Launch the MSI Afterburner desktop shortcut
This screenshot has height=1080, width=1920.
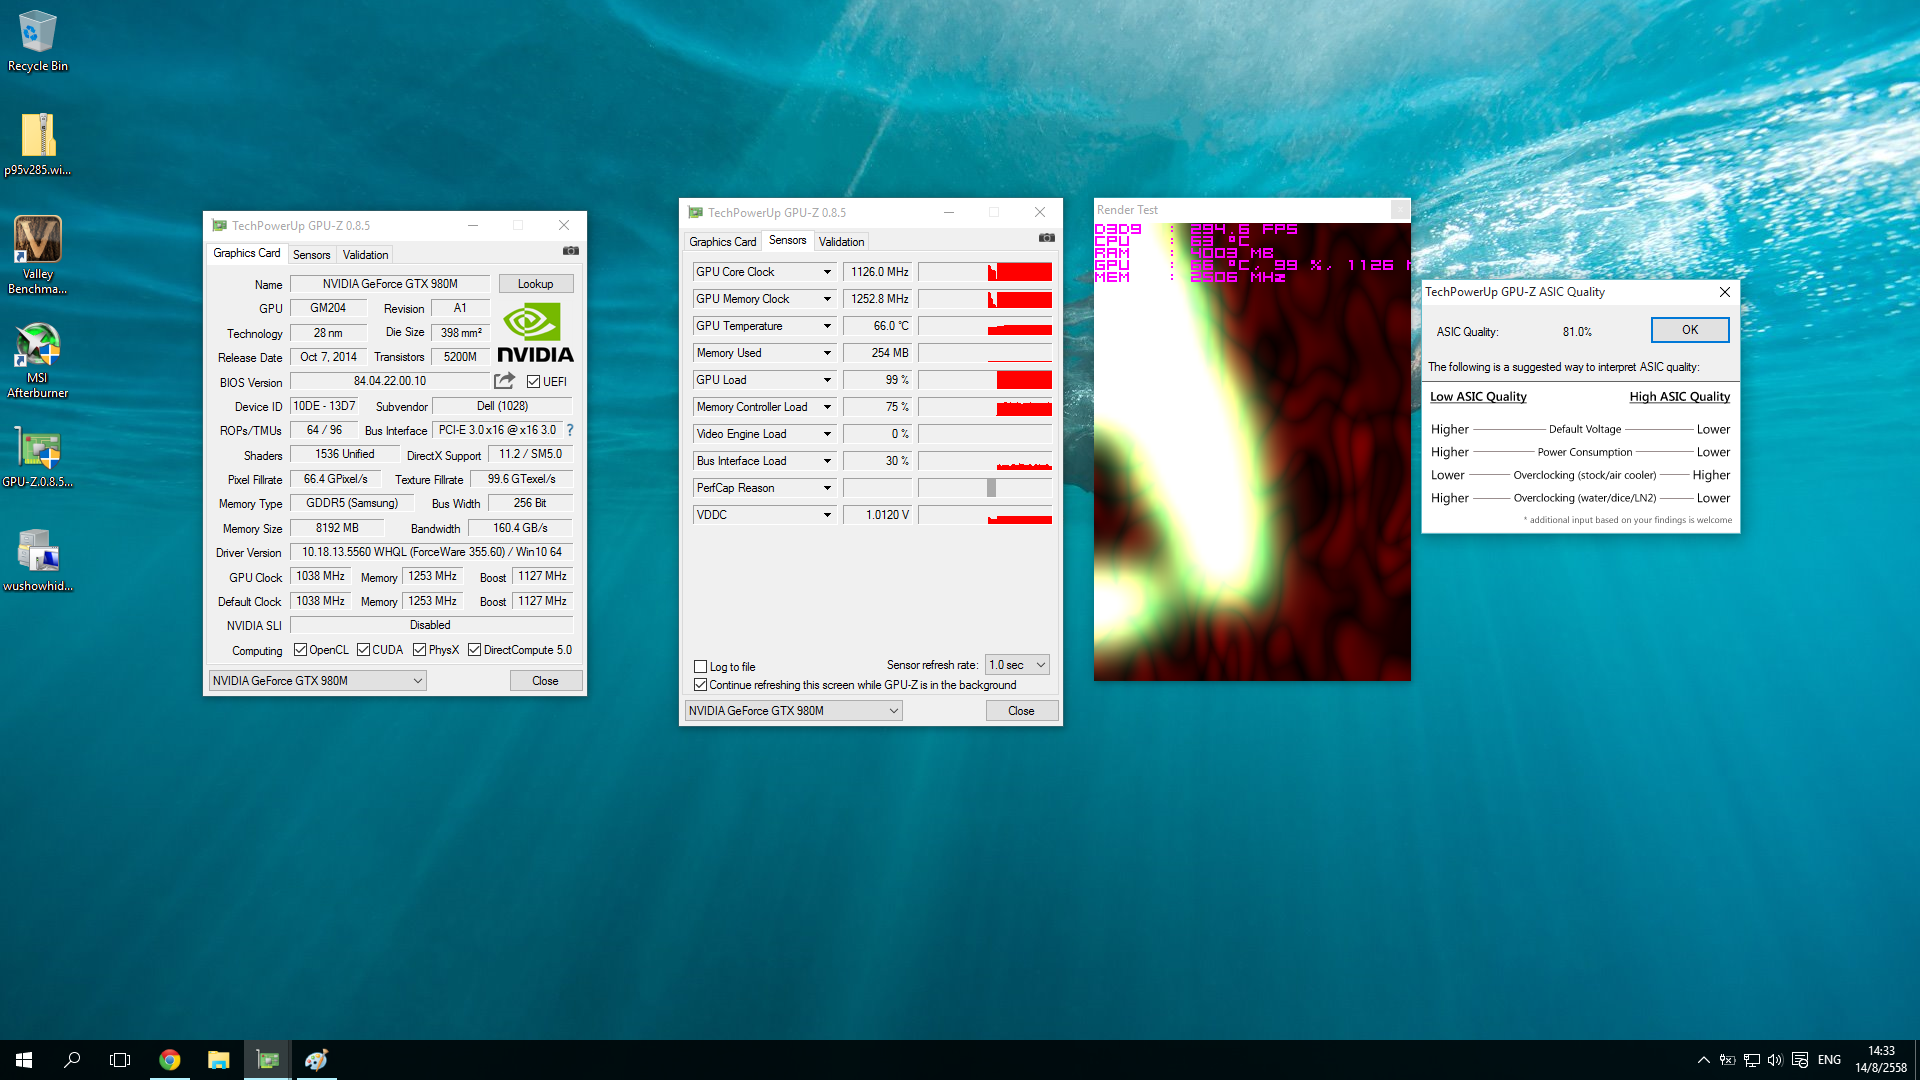(37, 360)
